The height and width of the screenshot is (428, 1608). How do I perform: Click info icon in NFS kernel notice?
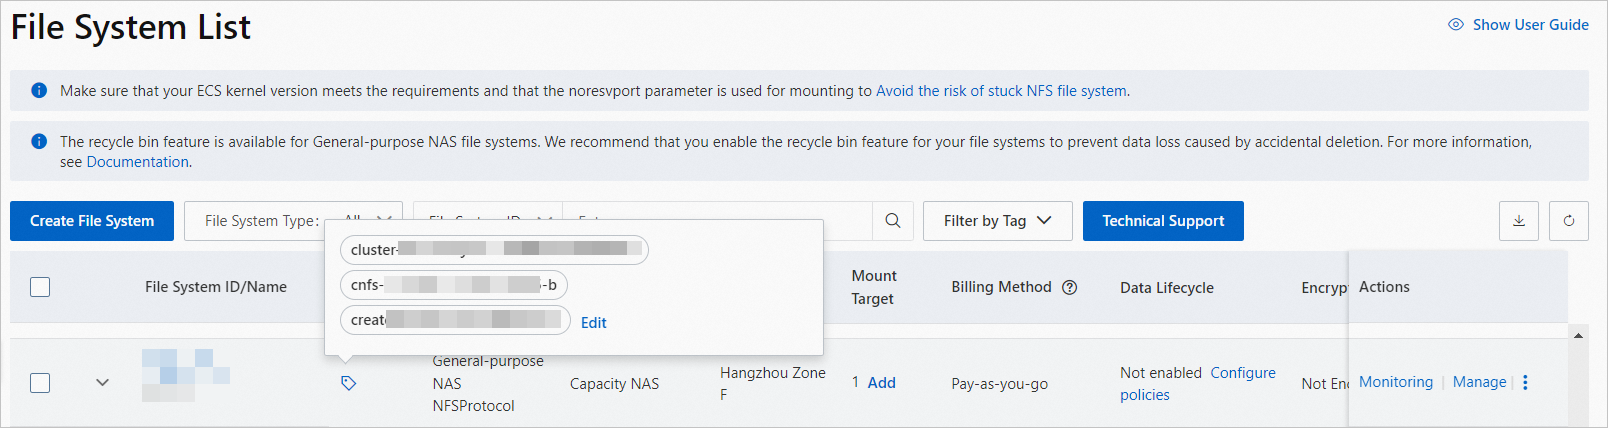[x=39, y=91]
